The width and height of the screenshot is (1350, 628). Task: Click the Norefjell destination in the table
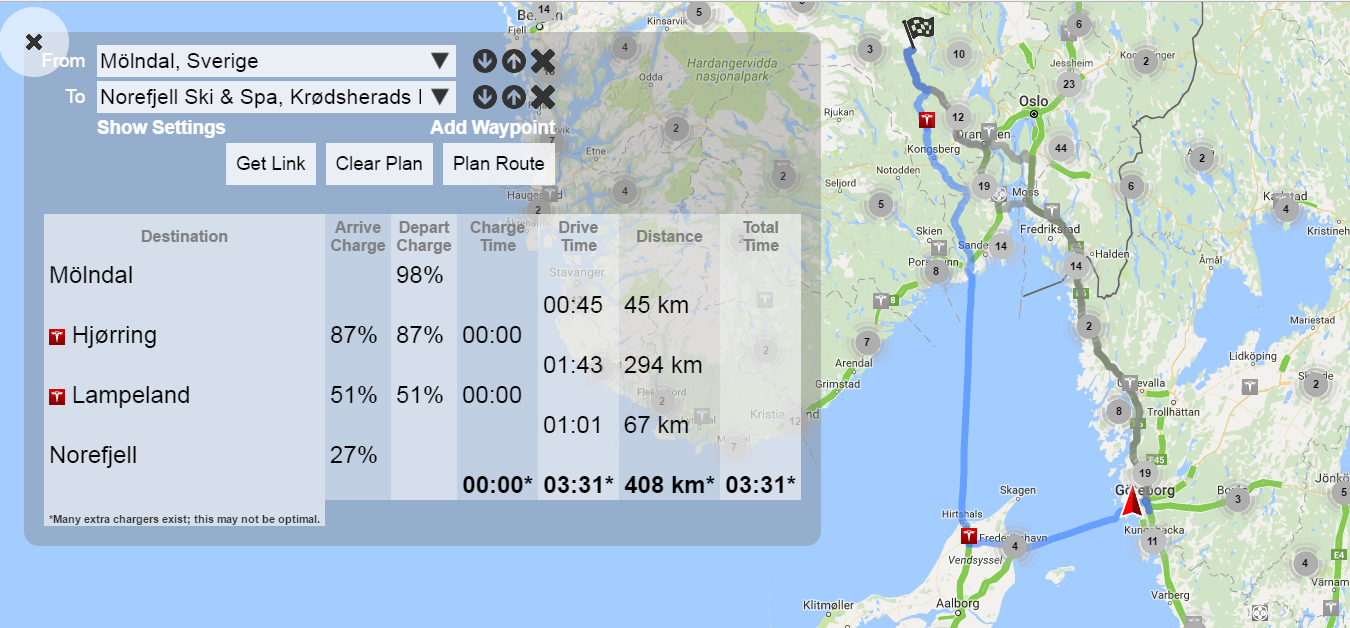[93, 455]
